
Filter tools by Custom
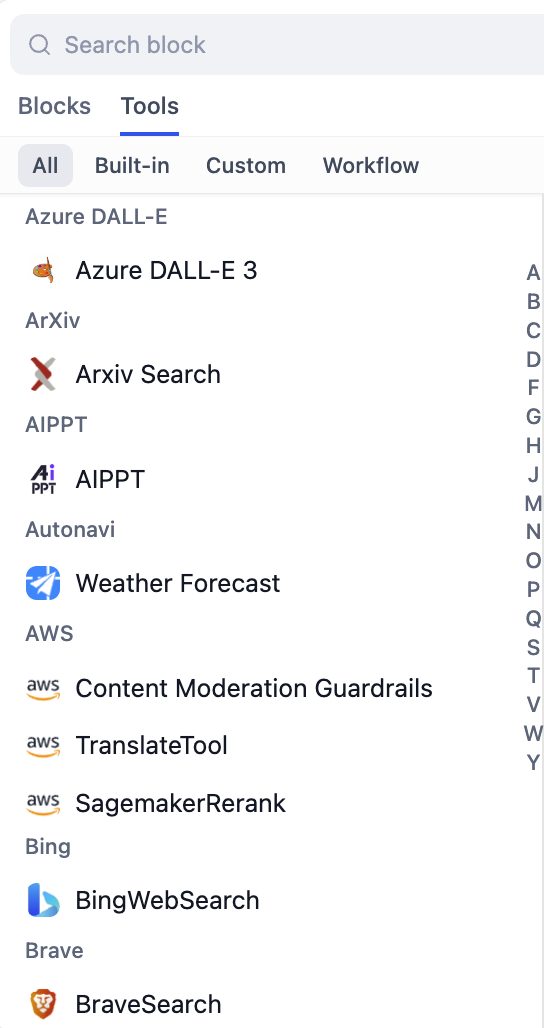(x=246, y=165)
